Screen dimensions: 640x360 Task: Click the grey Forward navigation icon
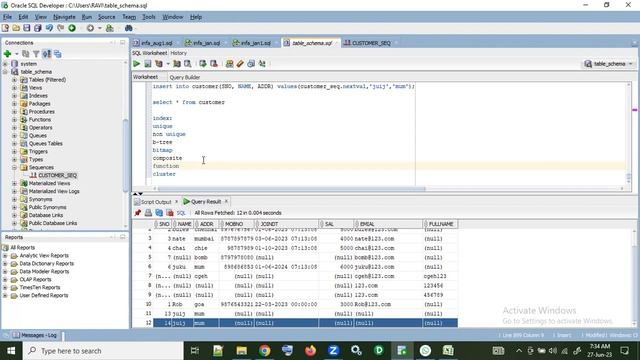pyautogui.click(x=90, y=28)
